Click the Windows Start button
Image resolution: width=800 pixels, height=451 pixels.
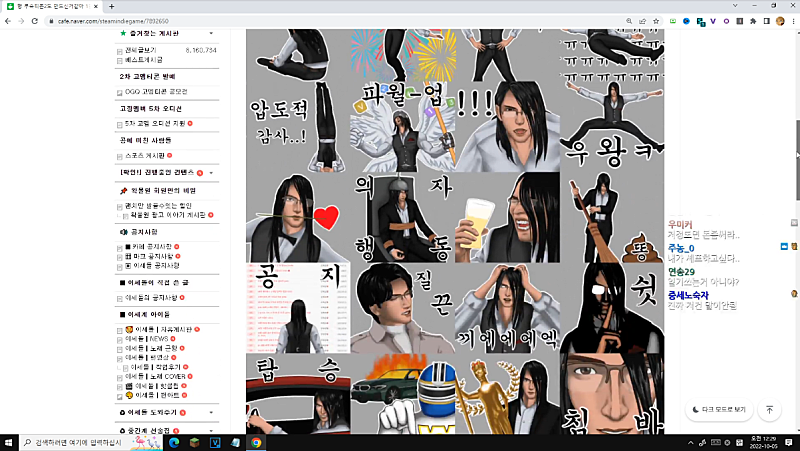click(10, 442)
